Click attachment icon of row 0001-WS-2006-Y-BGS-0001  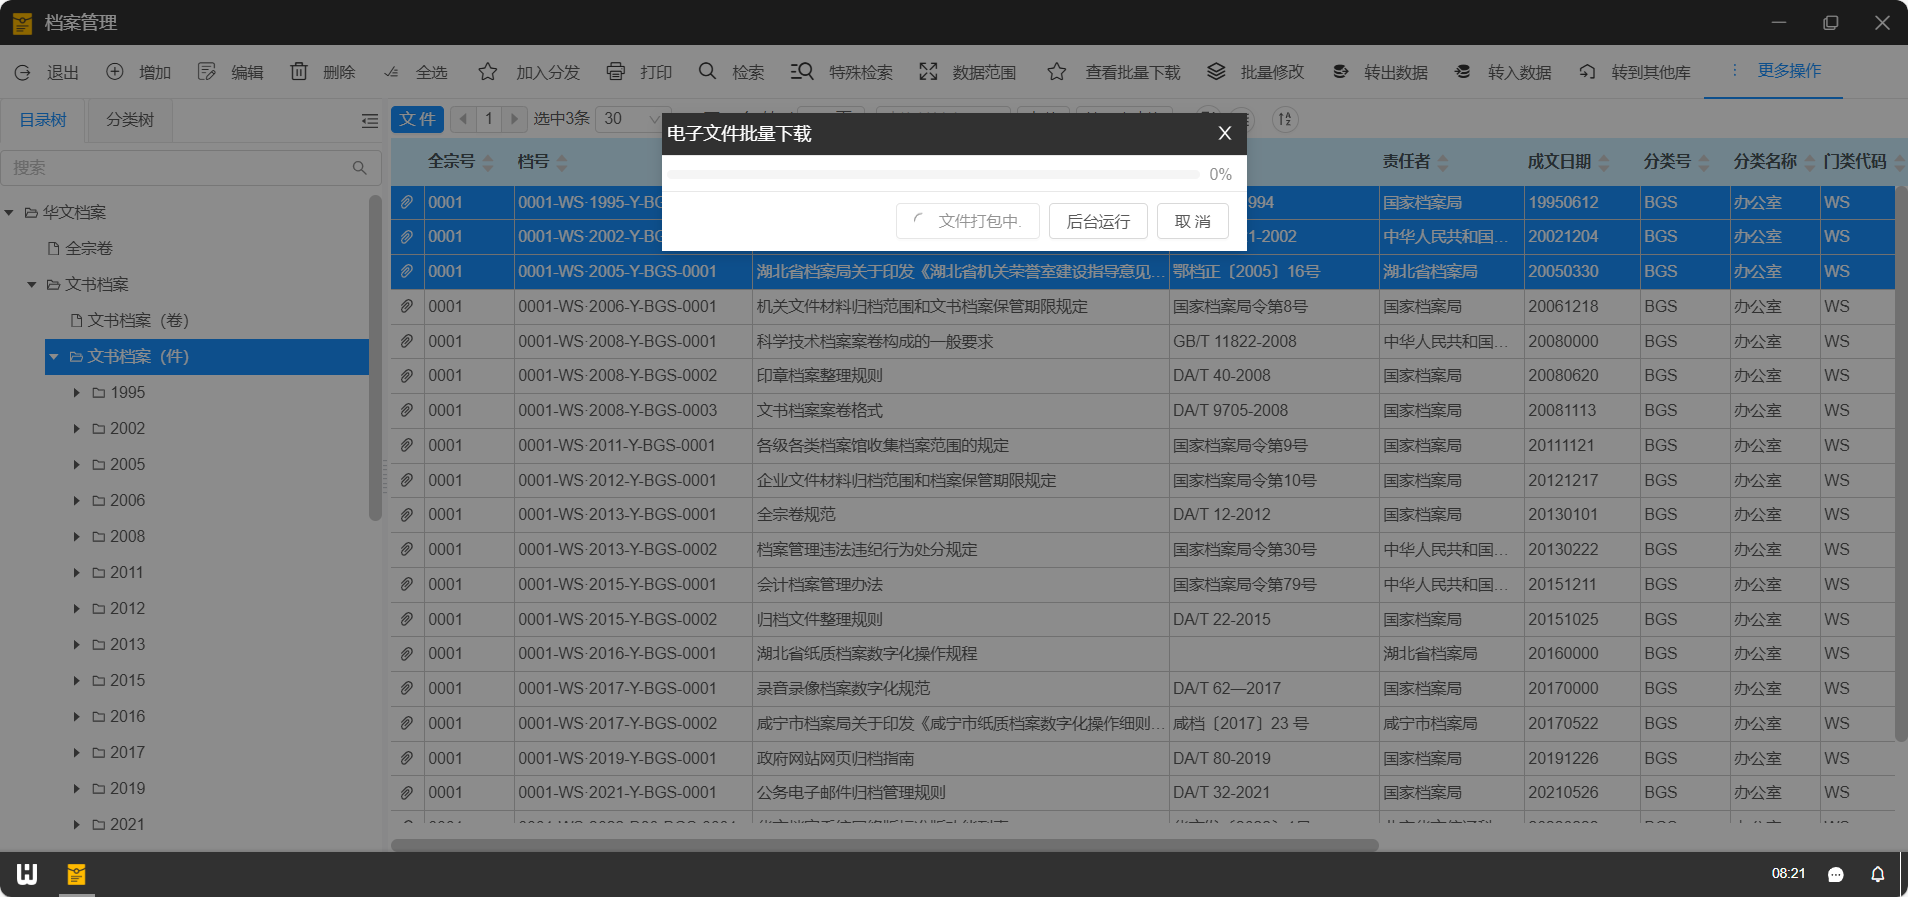[x=407, y=306]
